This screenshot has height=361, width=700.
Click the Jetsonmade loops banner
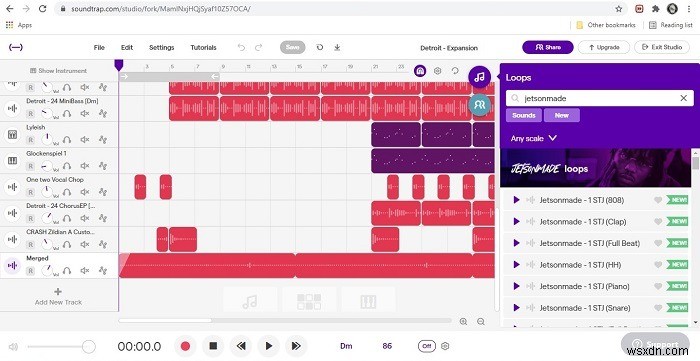596,168
